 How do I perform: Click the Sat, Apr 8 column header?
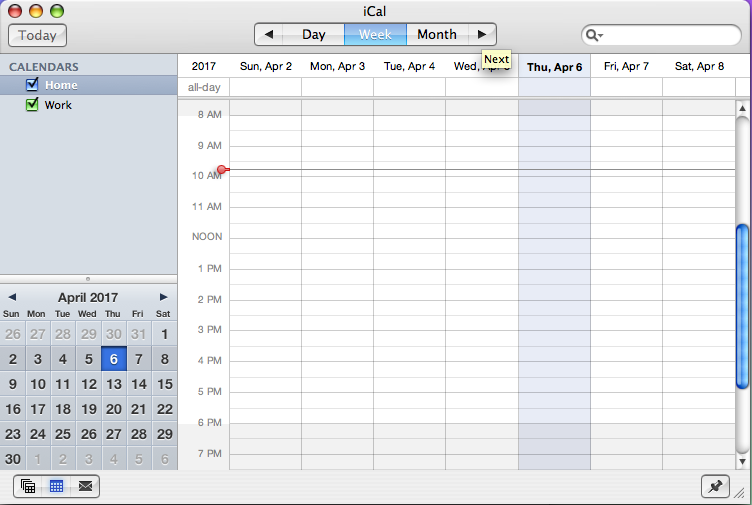(699, 66)
